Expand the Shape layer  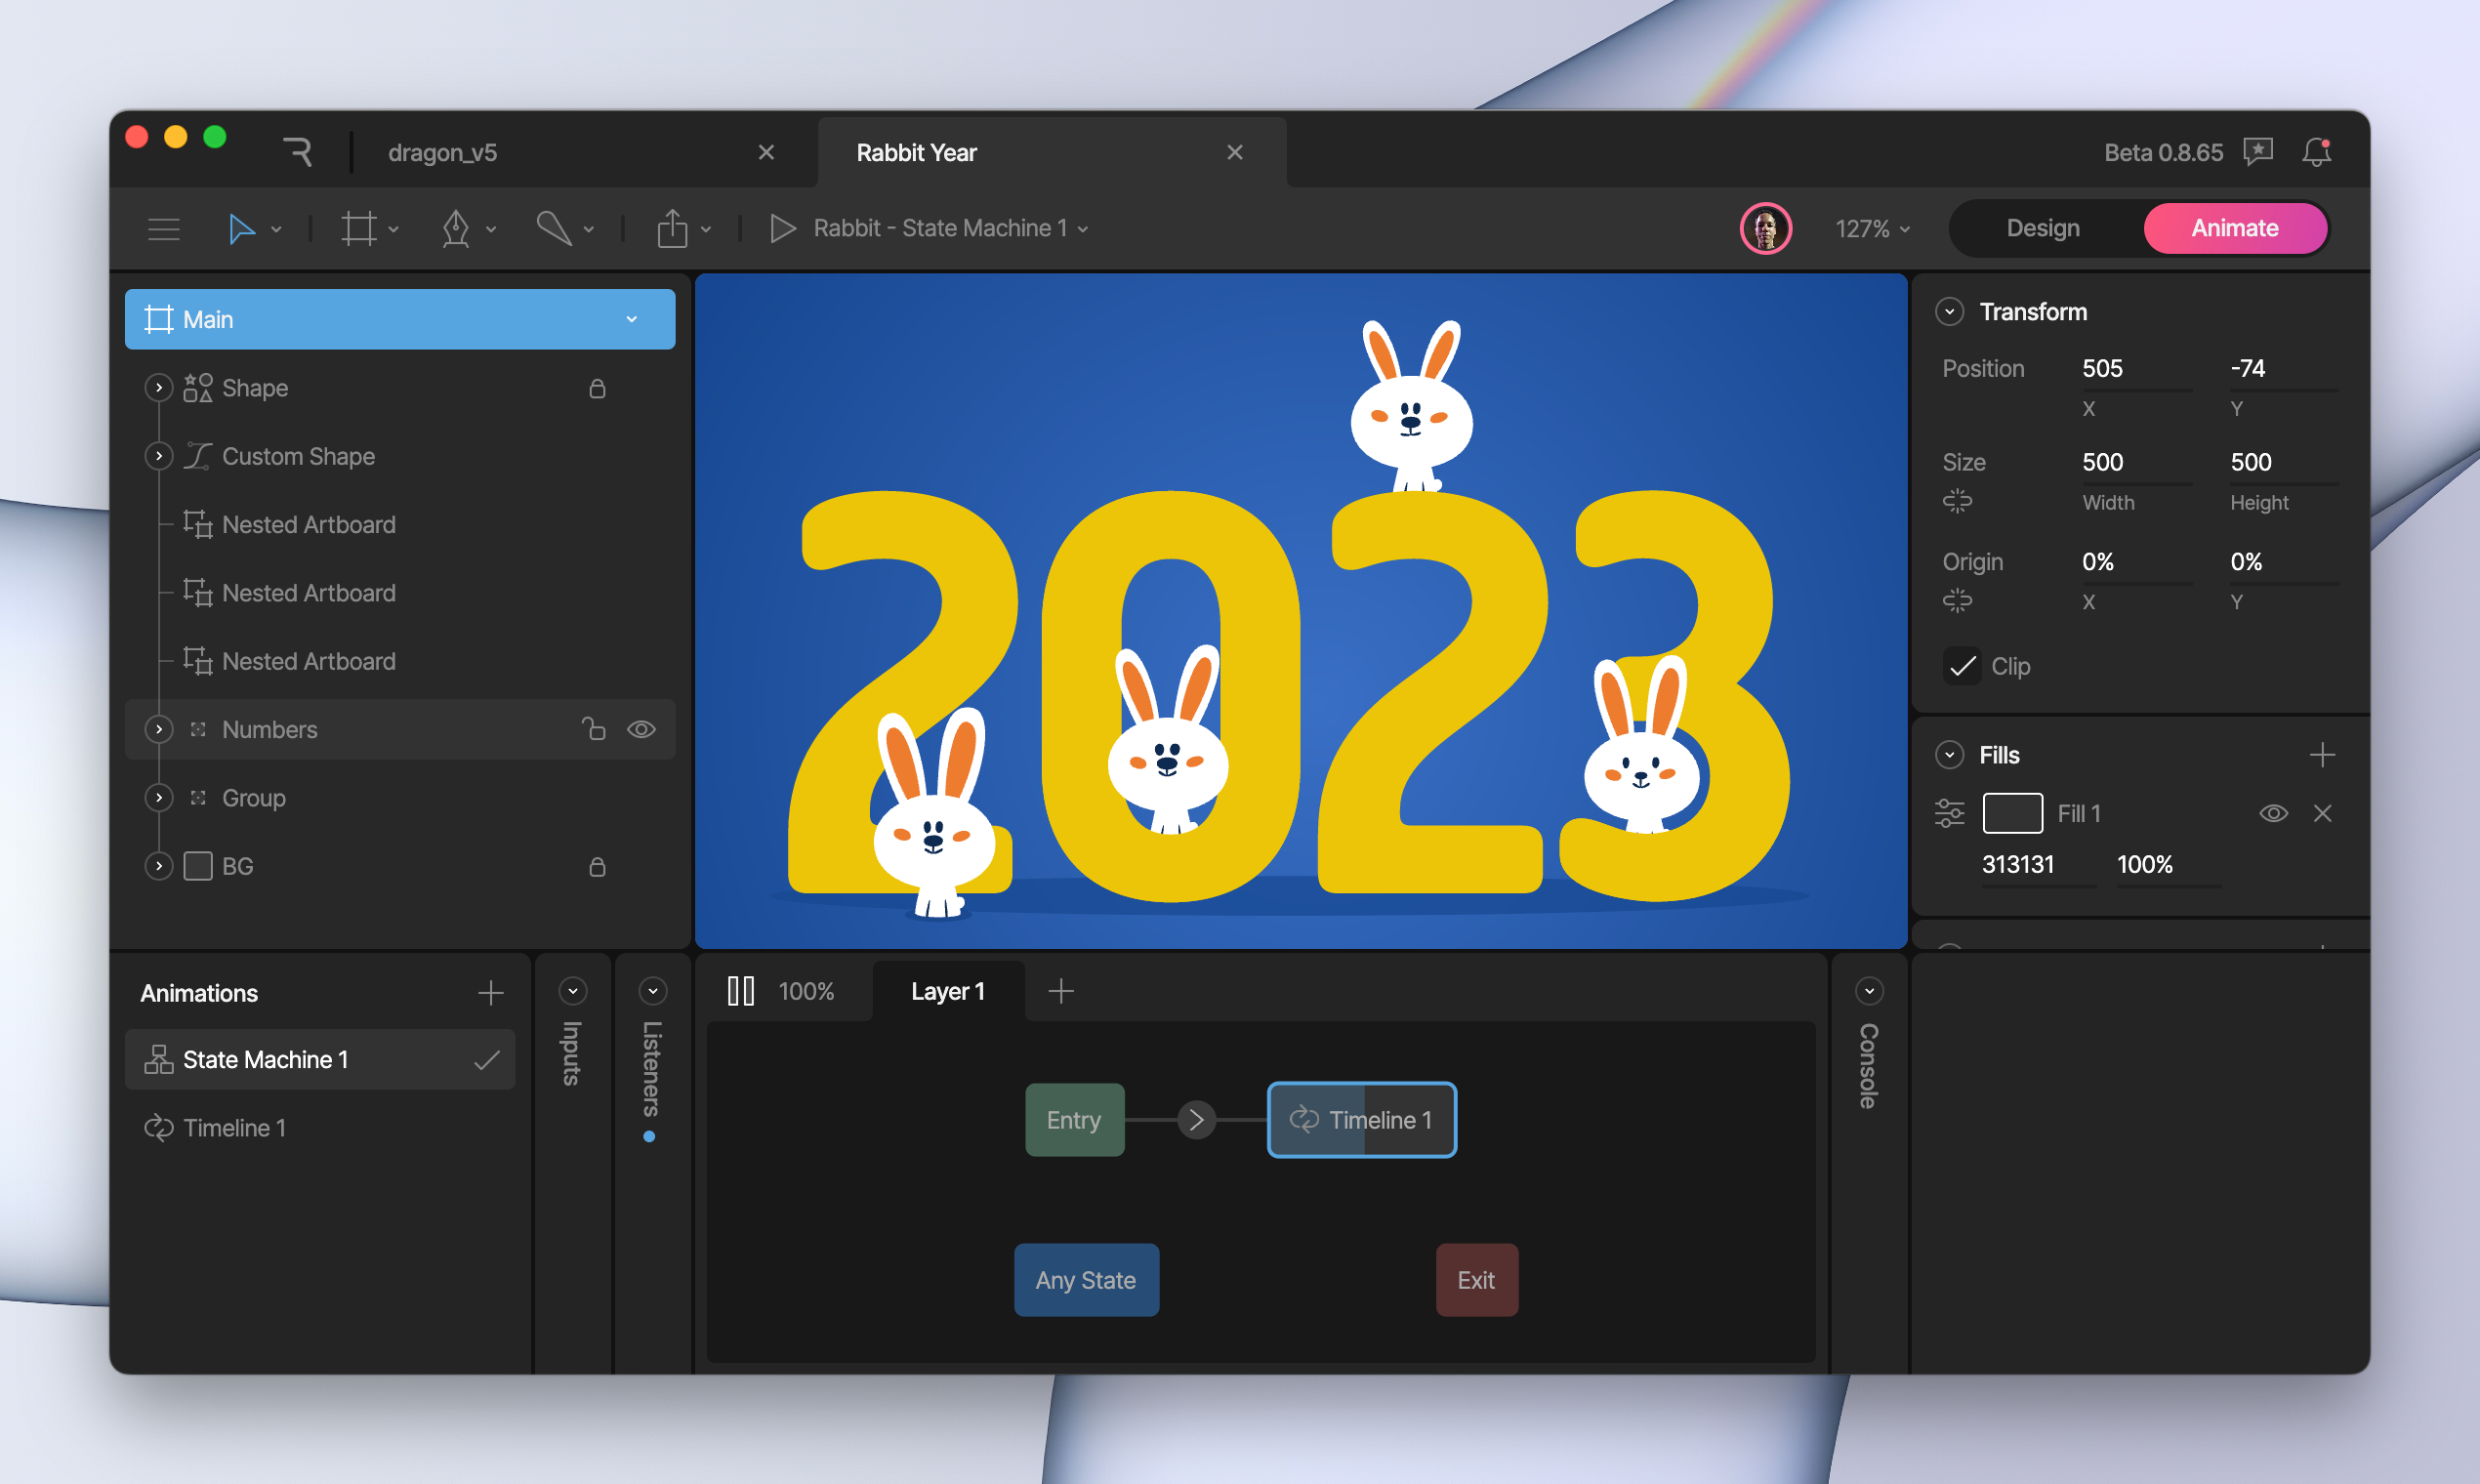158,388
